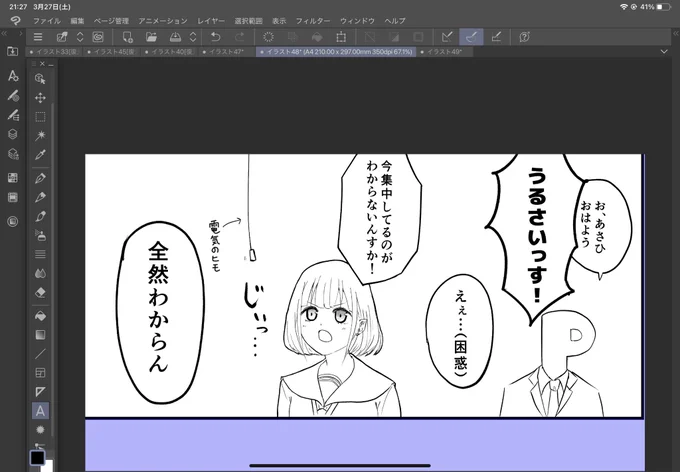680x472 pixels.
Task: Open the レイヤー menu
Action: point(211,20)
